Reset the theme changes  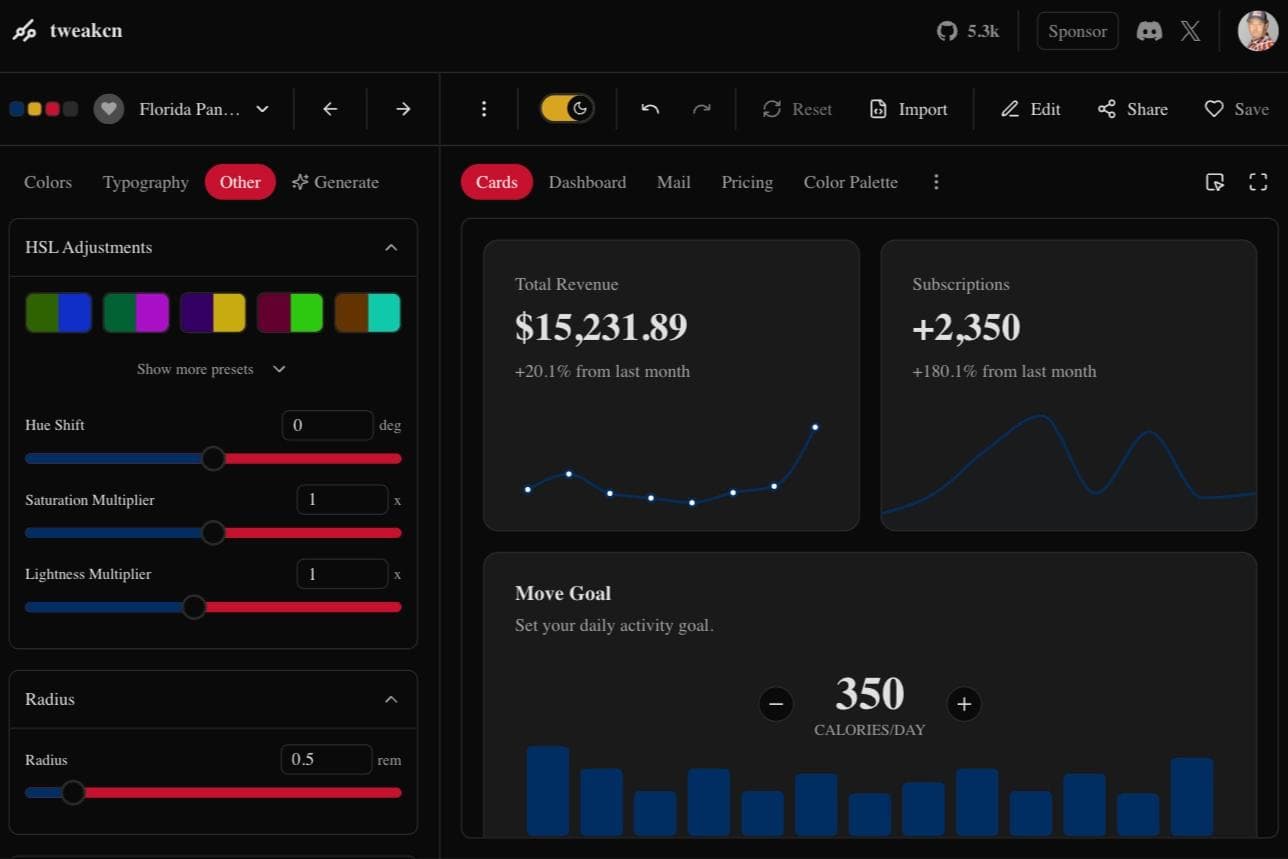(797, 109)
